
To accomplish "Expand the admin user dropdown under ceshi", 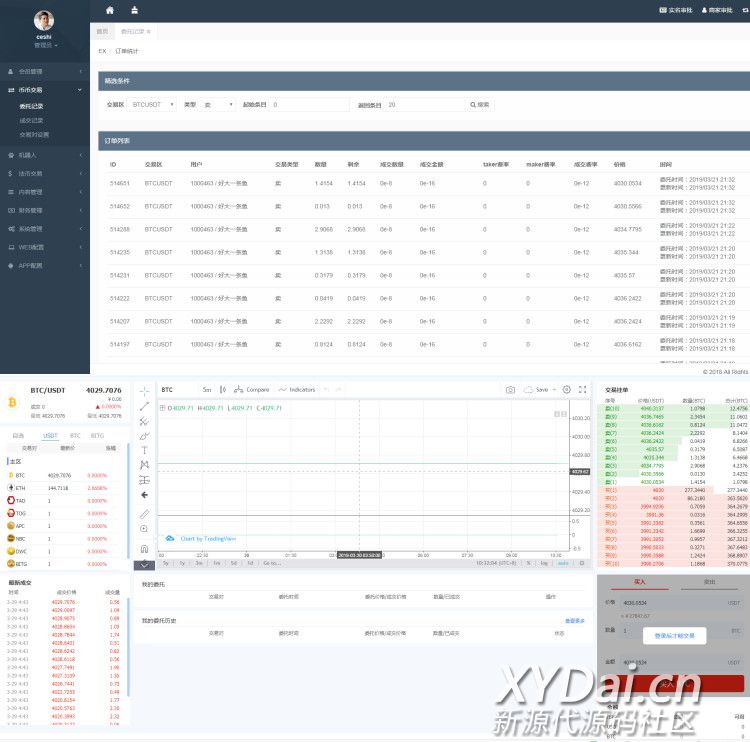I will coord(46,45).
